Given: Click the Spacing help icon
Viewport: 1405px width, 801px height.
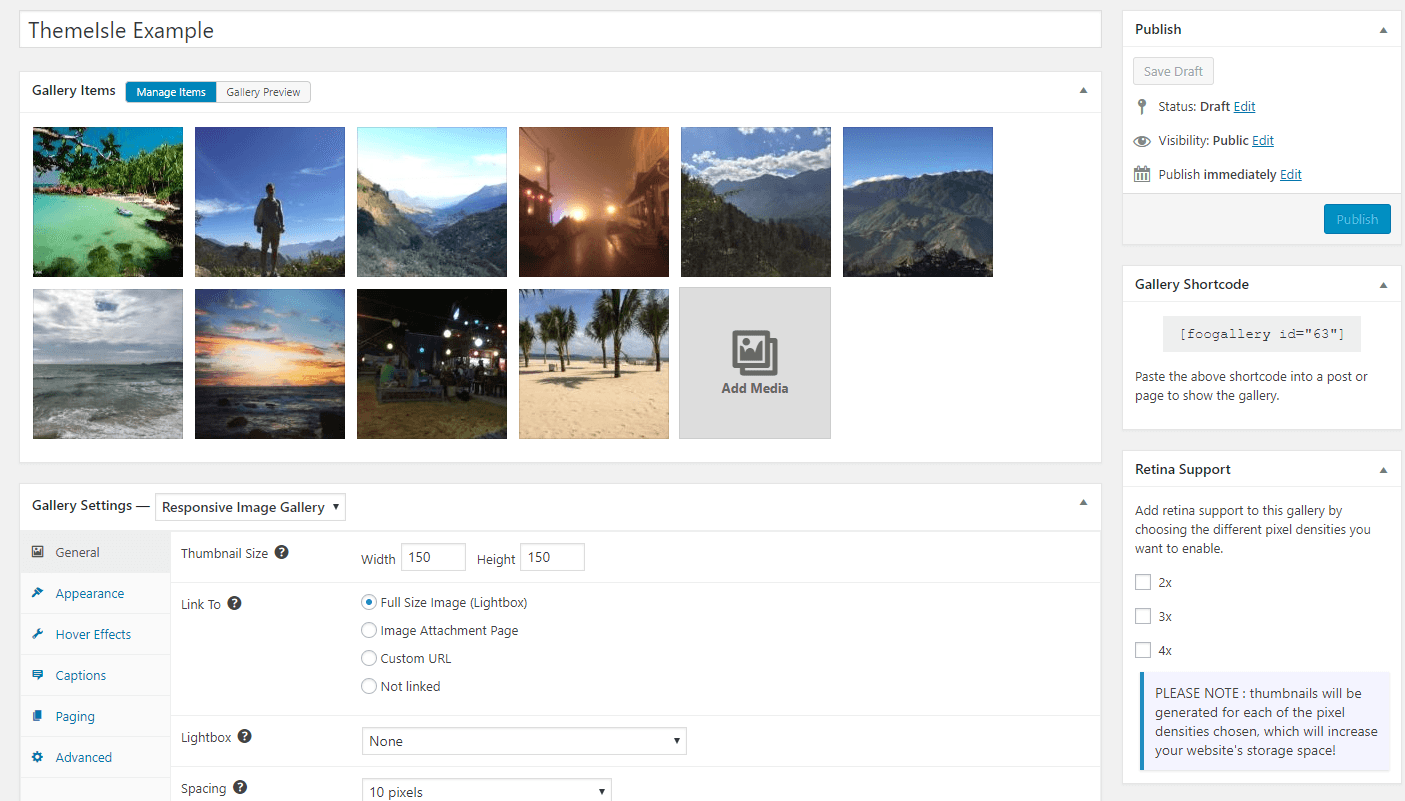Looking at the screenshot, I should click(x=240, y=787).
